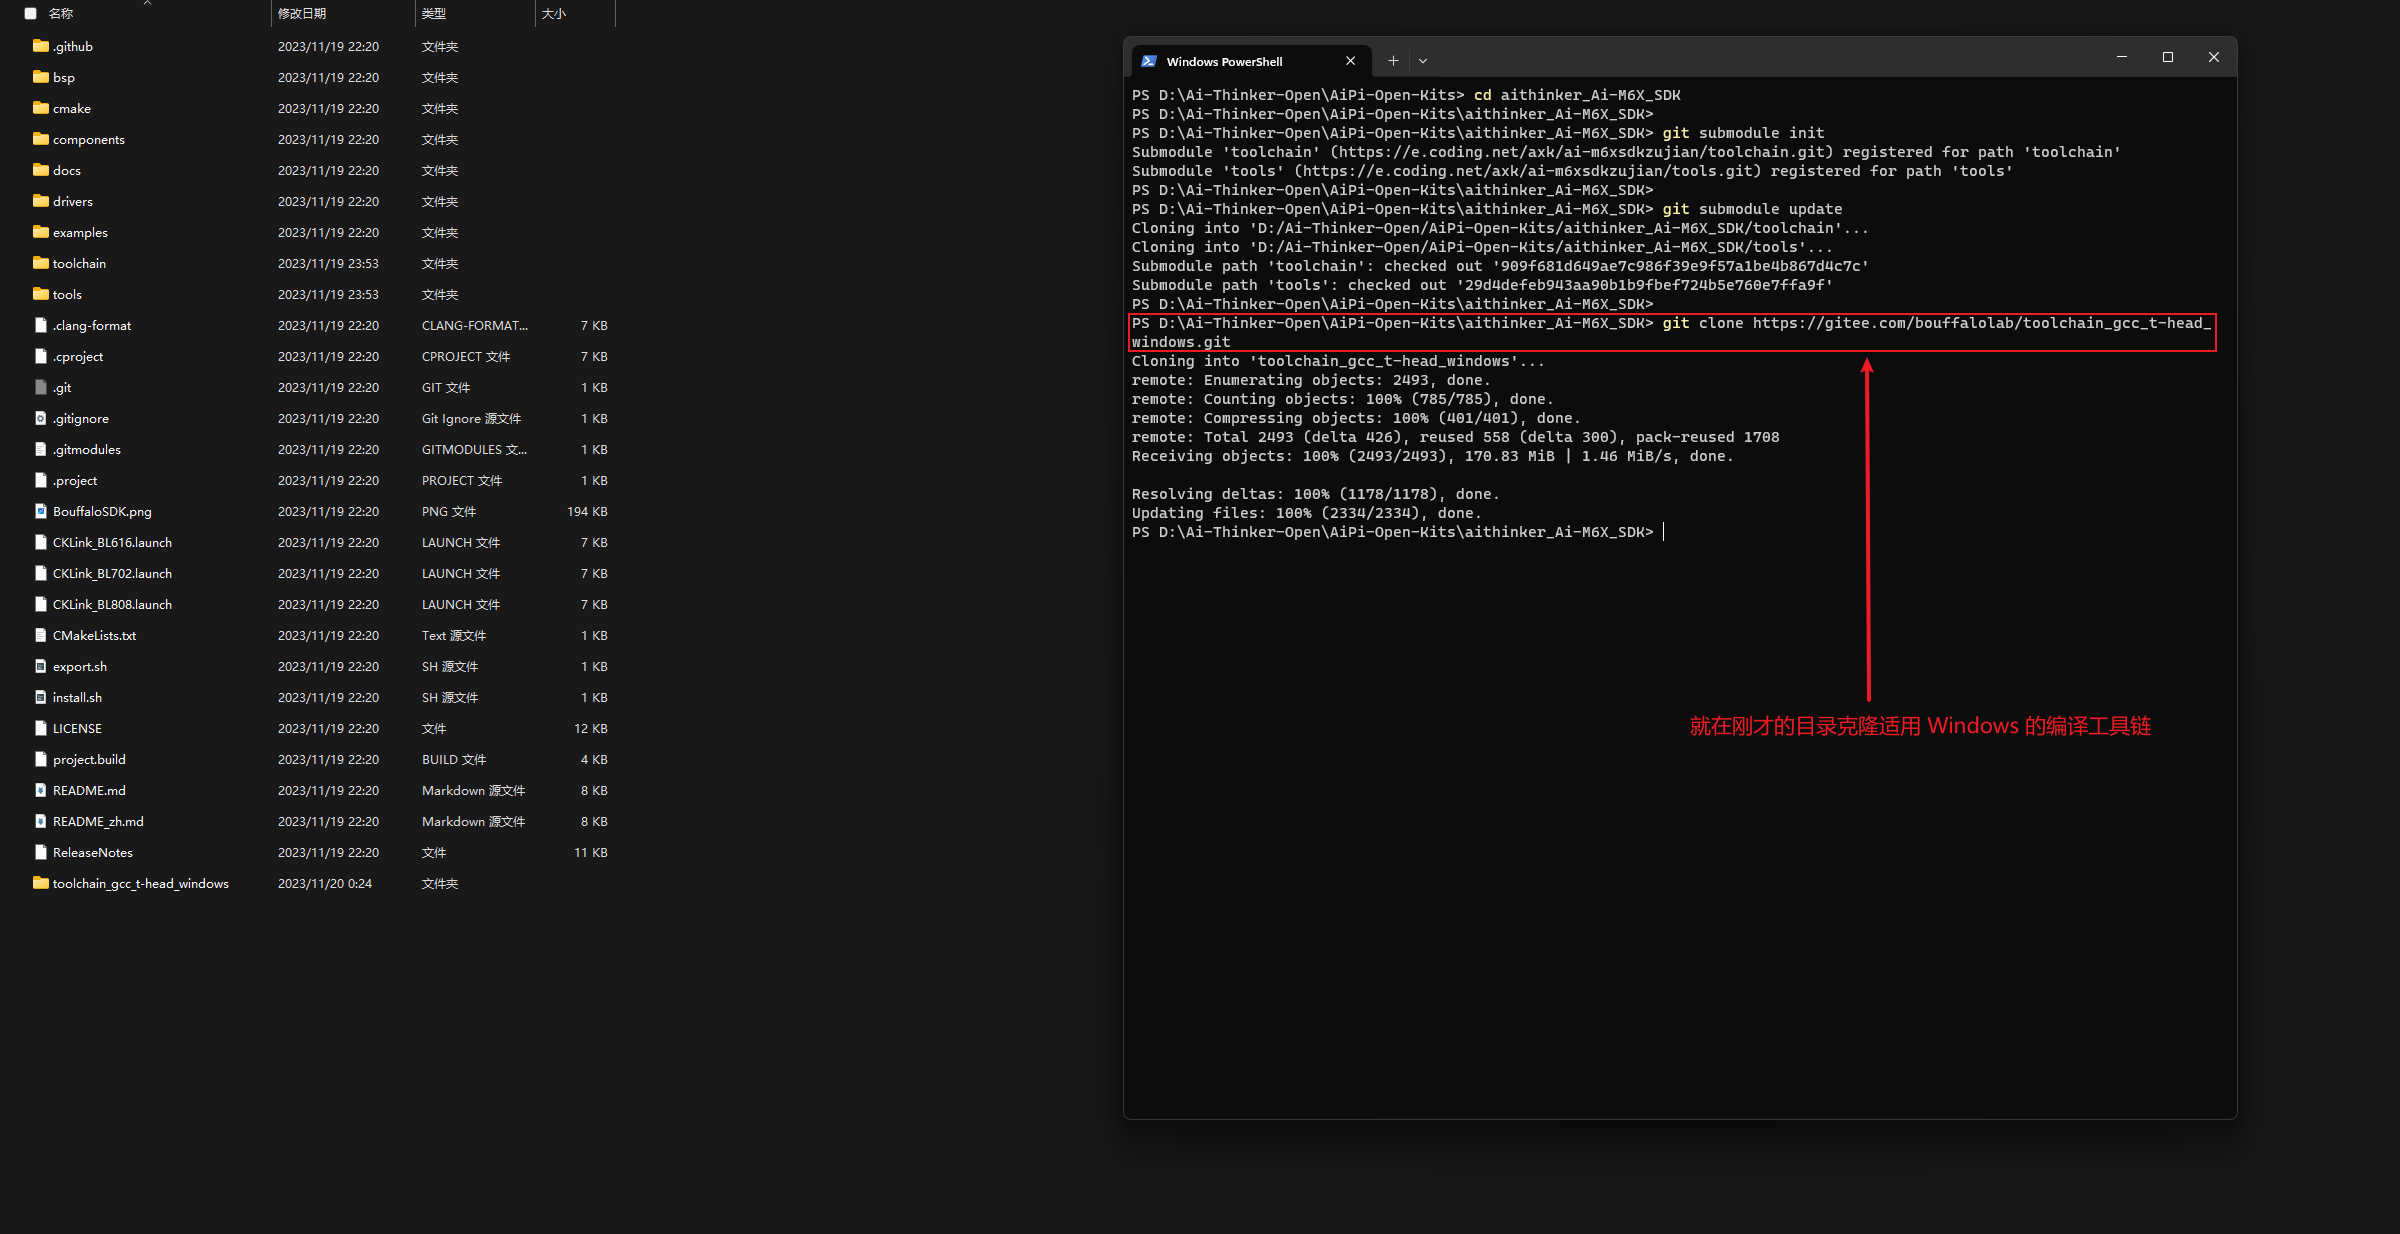2400x1234 pixels.
Task: Click the .gitignore file icon
Action: (x=40, y=418)
